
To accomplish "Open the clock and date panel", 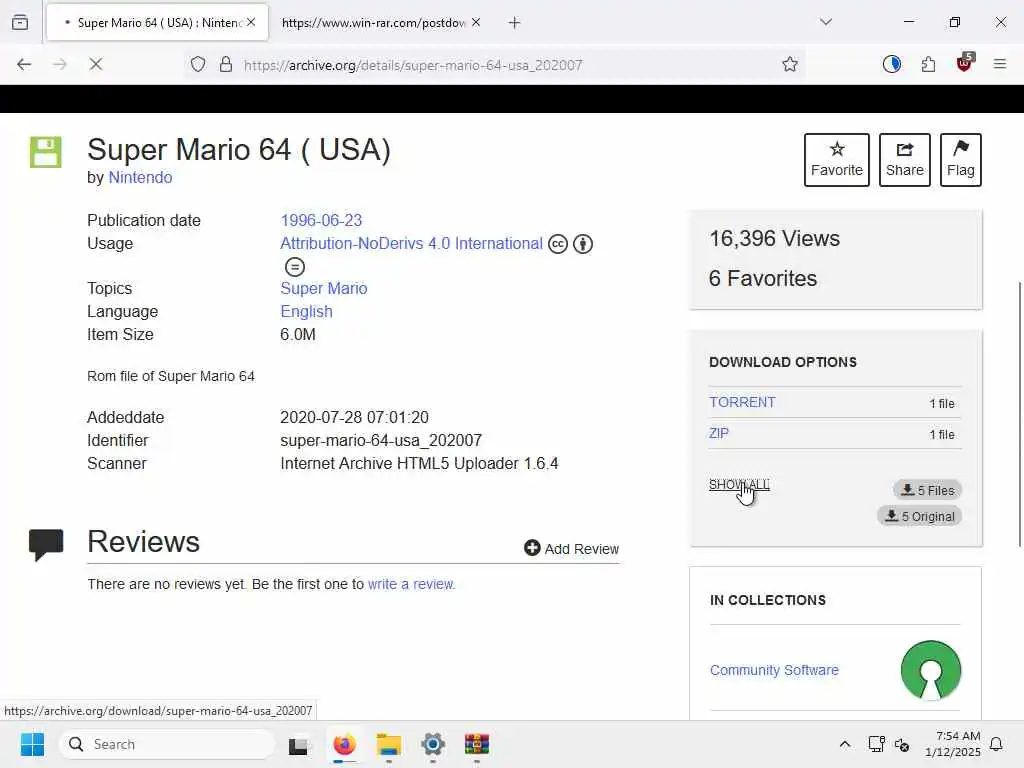I will [953, 744].
